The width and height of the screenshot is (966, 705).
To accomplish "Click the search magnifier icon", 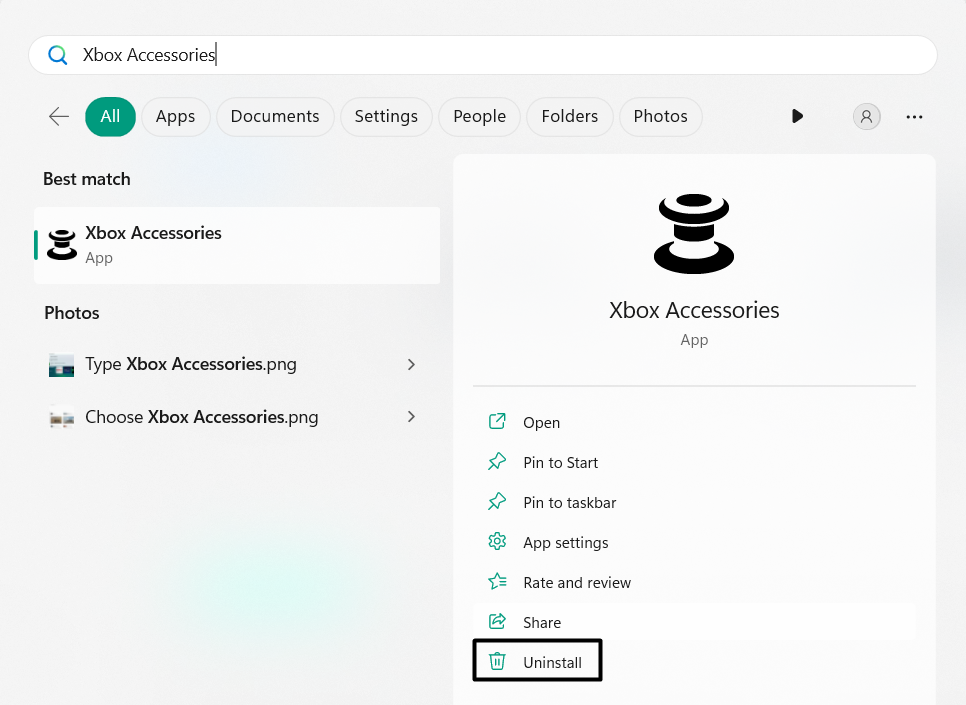I will pos(58,55).
